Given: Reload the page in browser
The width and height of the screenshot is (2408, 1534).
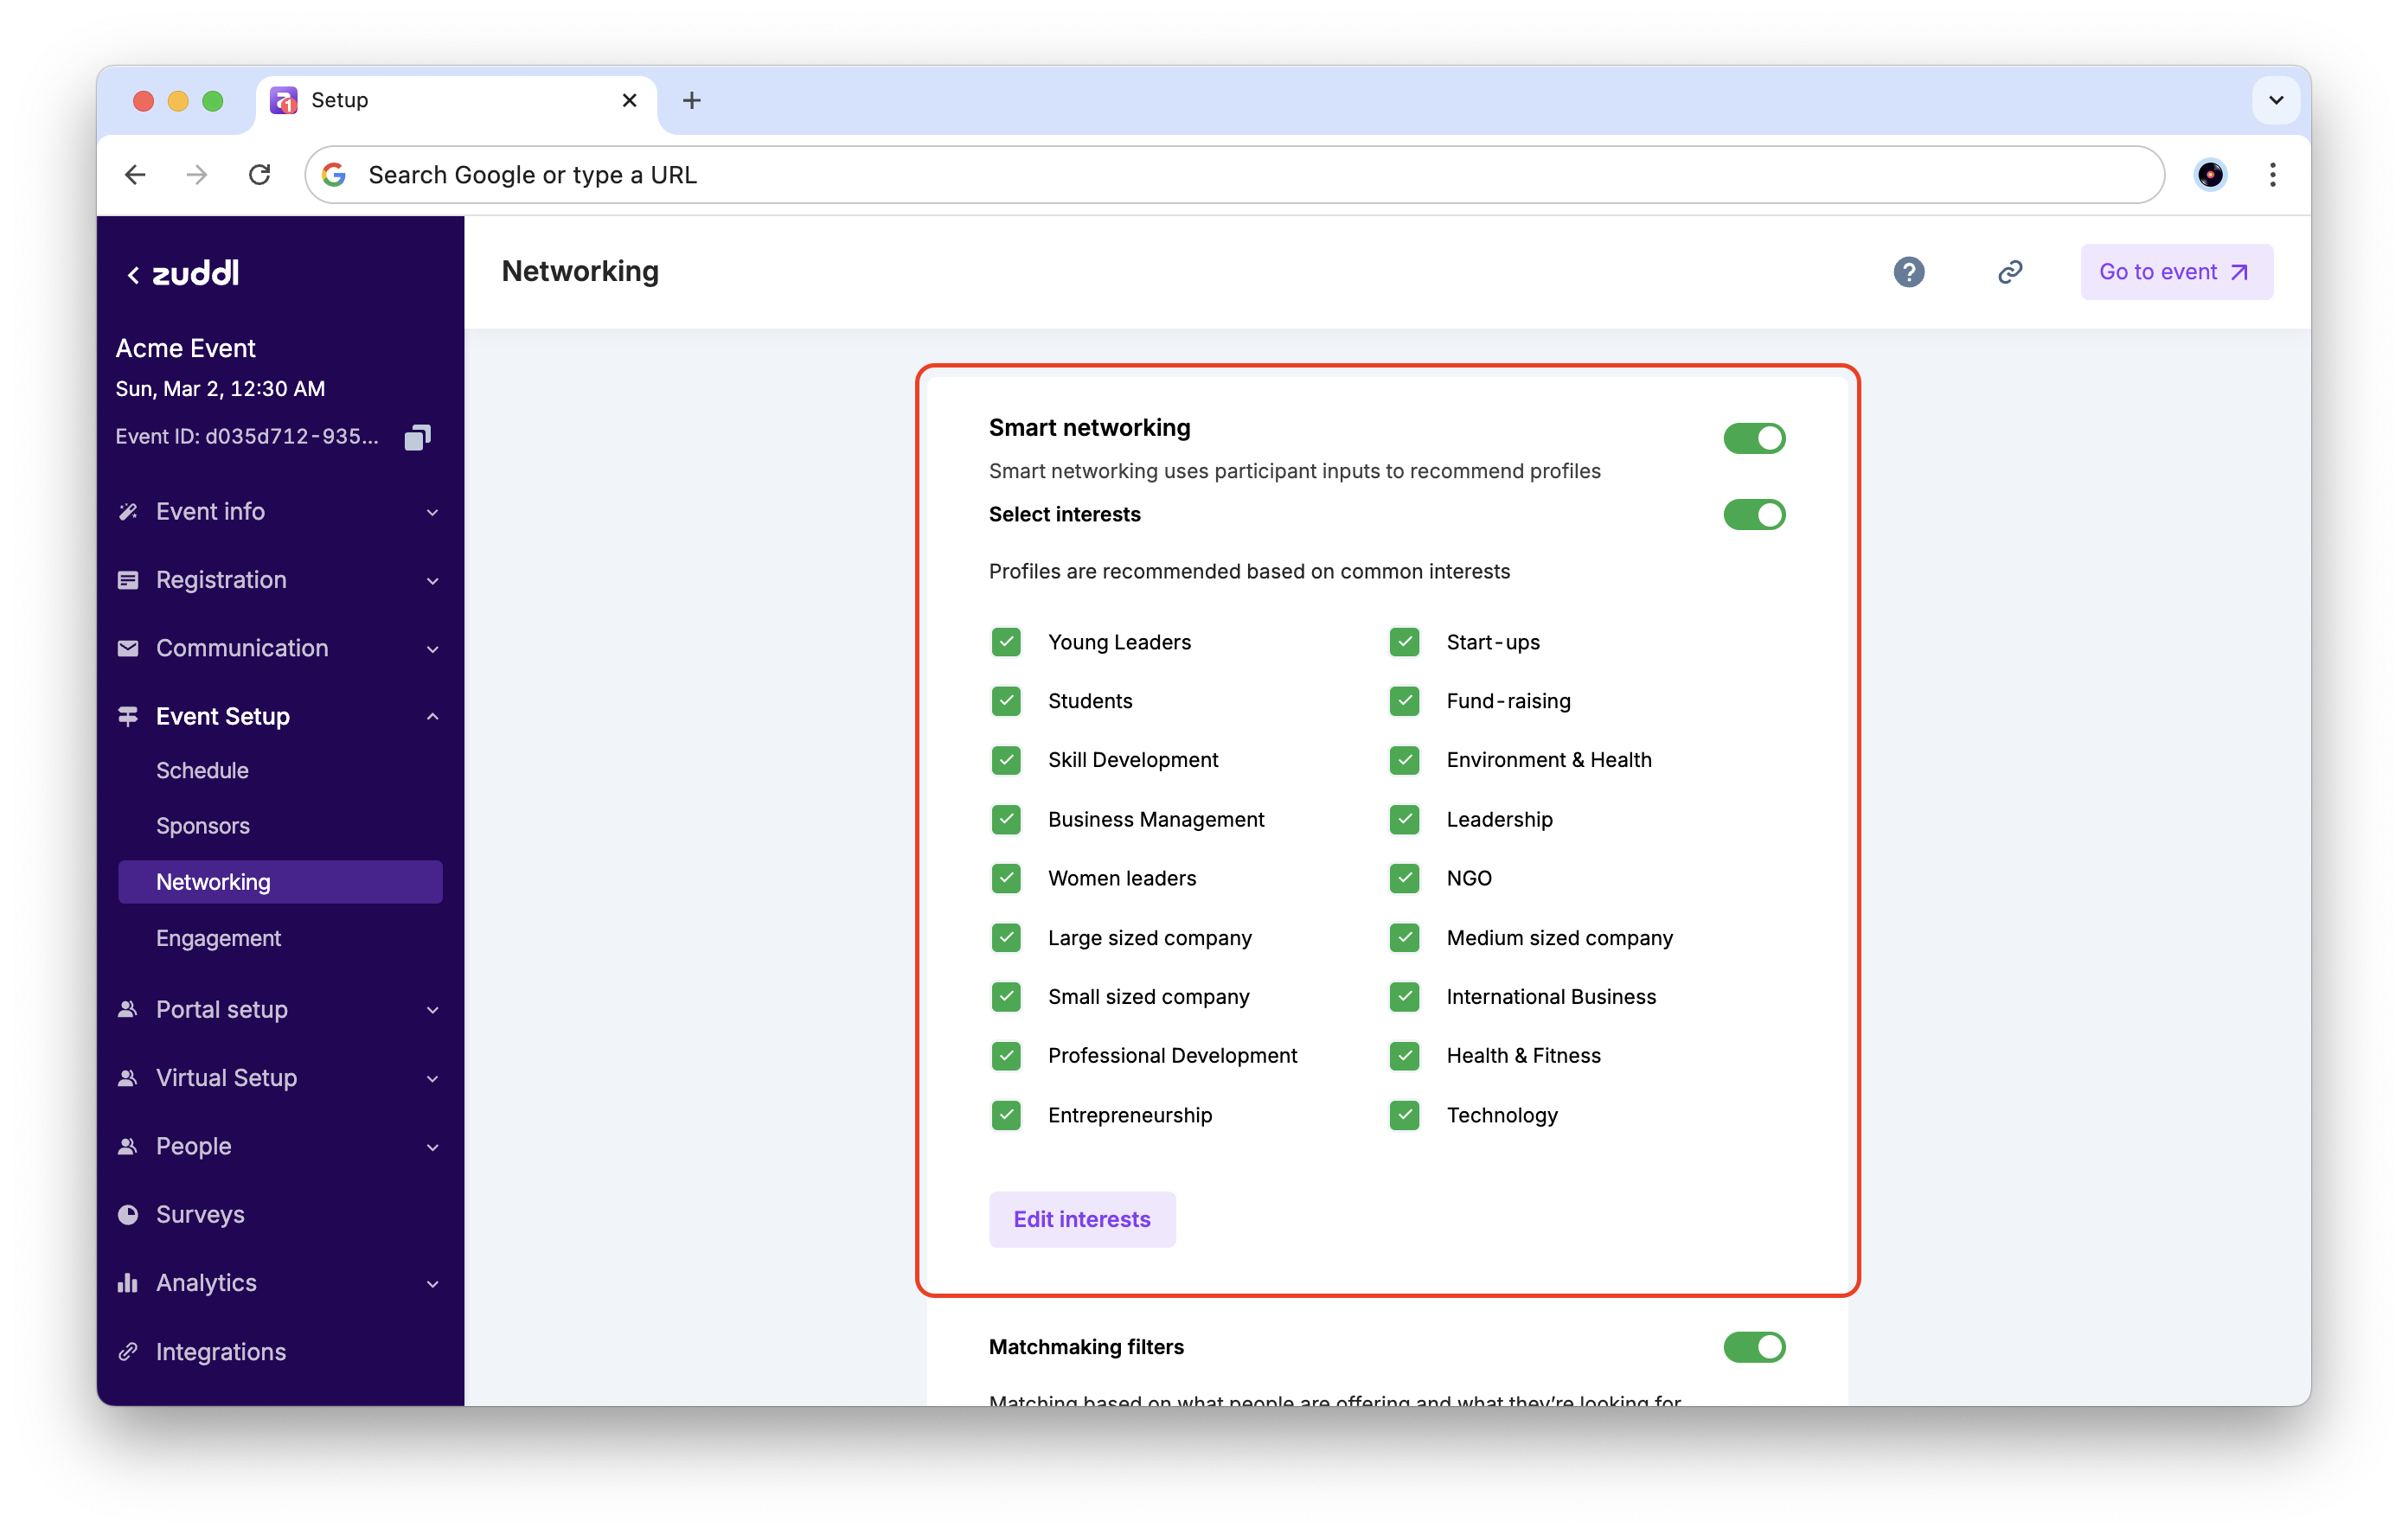Looking at the screenshot, I should [260, 175].
